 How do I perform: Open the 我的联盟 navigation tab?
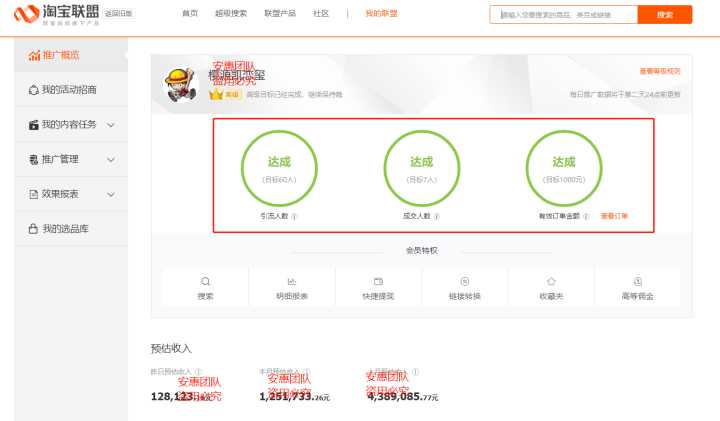pos(381,13)
